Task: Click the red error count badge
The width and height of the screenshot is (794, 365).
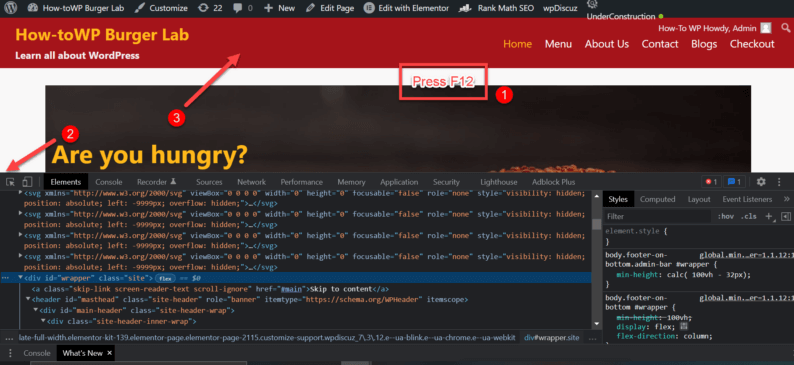Action: tap(712, 182)
